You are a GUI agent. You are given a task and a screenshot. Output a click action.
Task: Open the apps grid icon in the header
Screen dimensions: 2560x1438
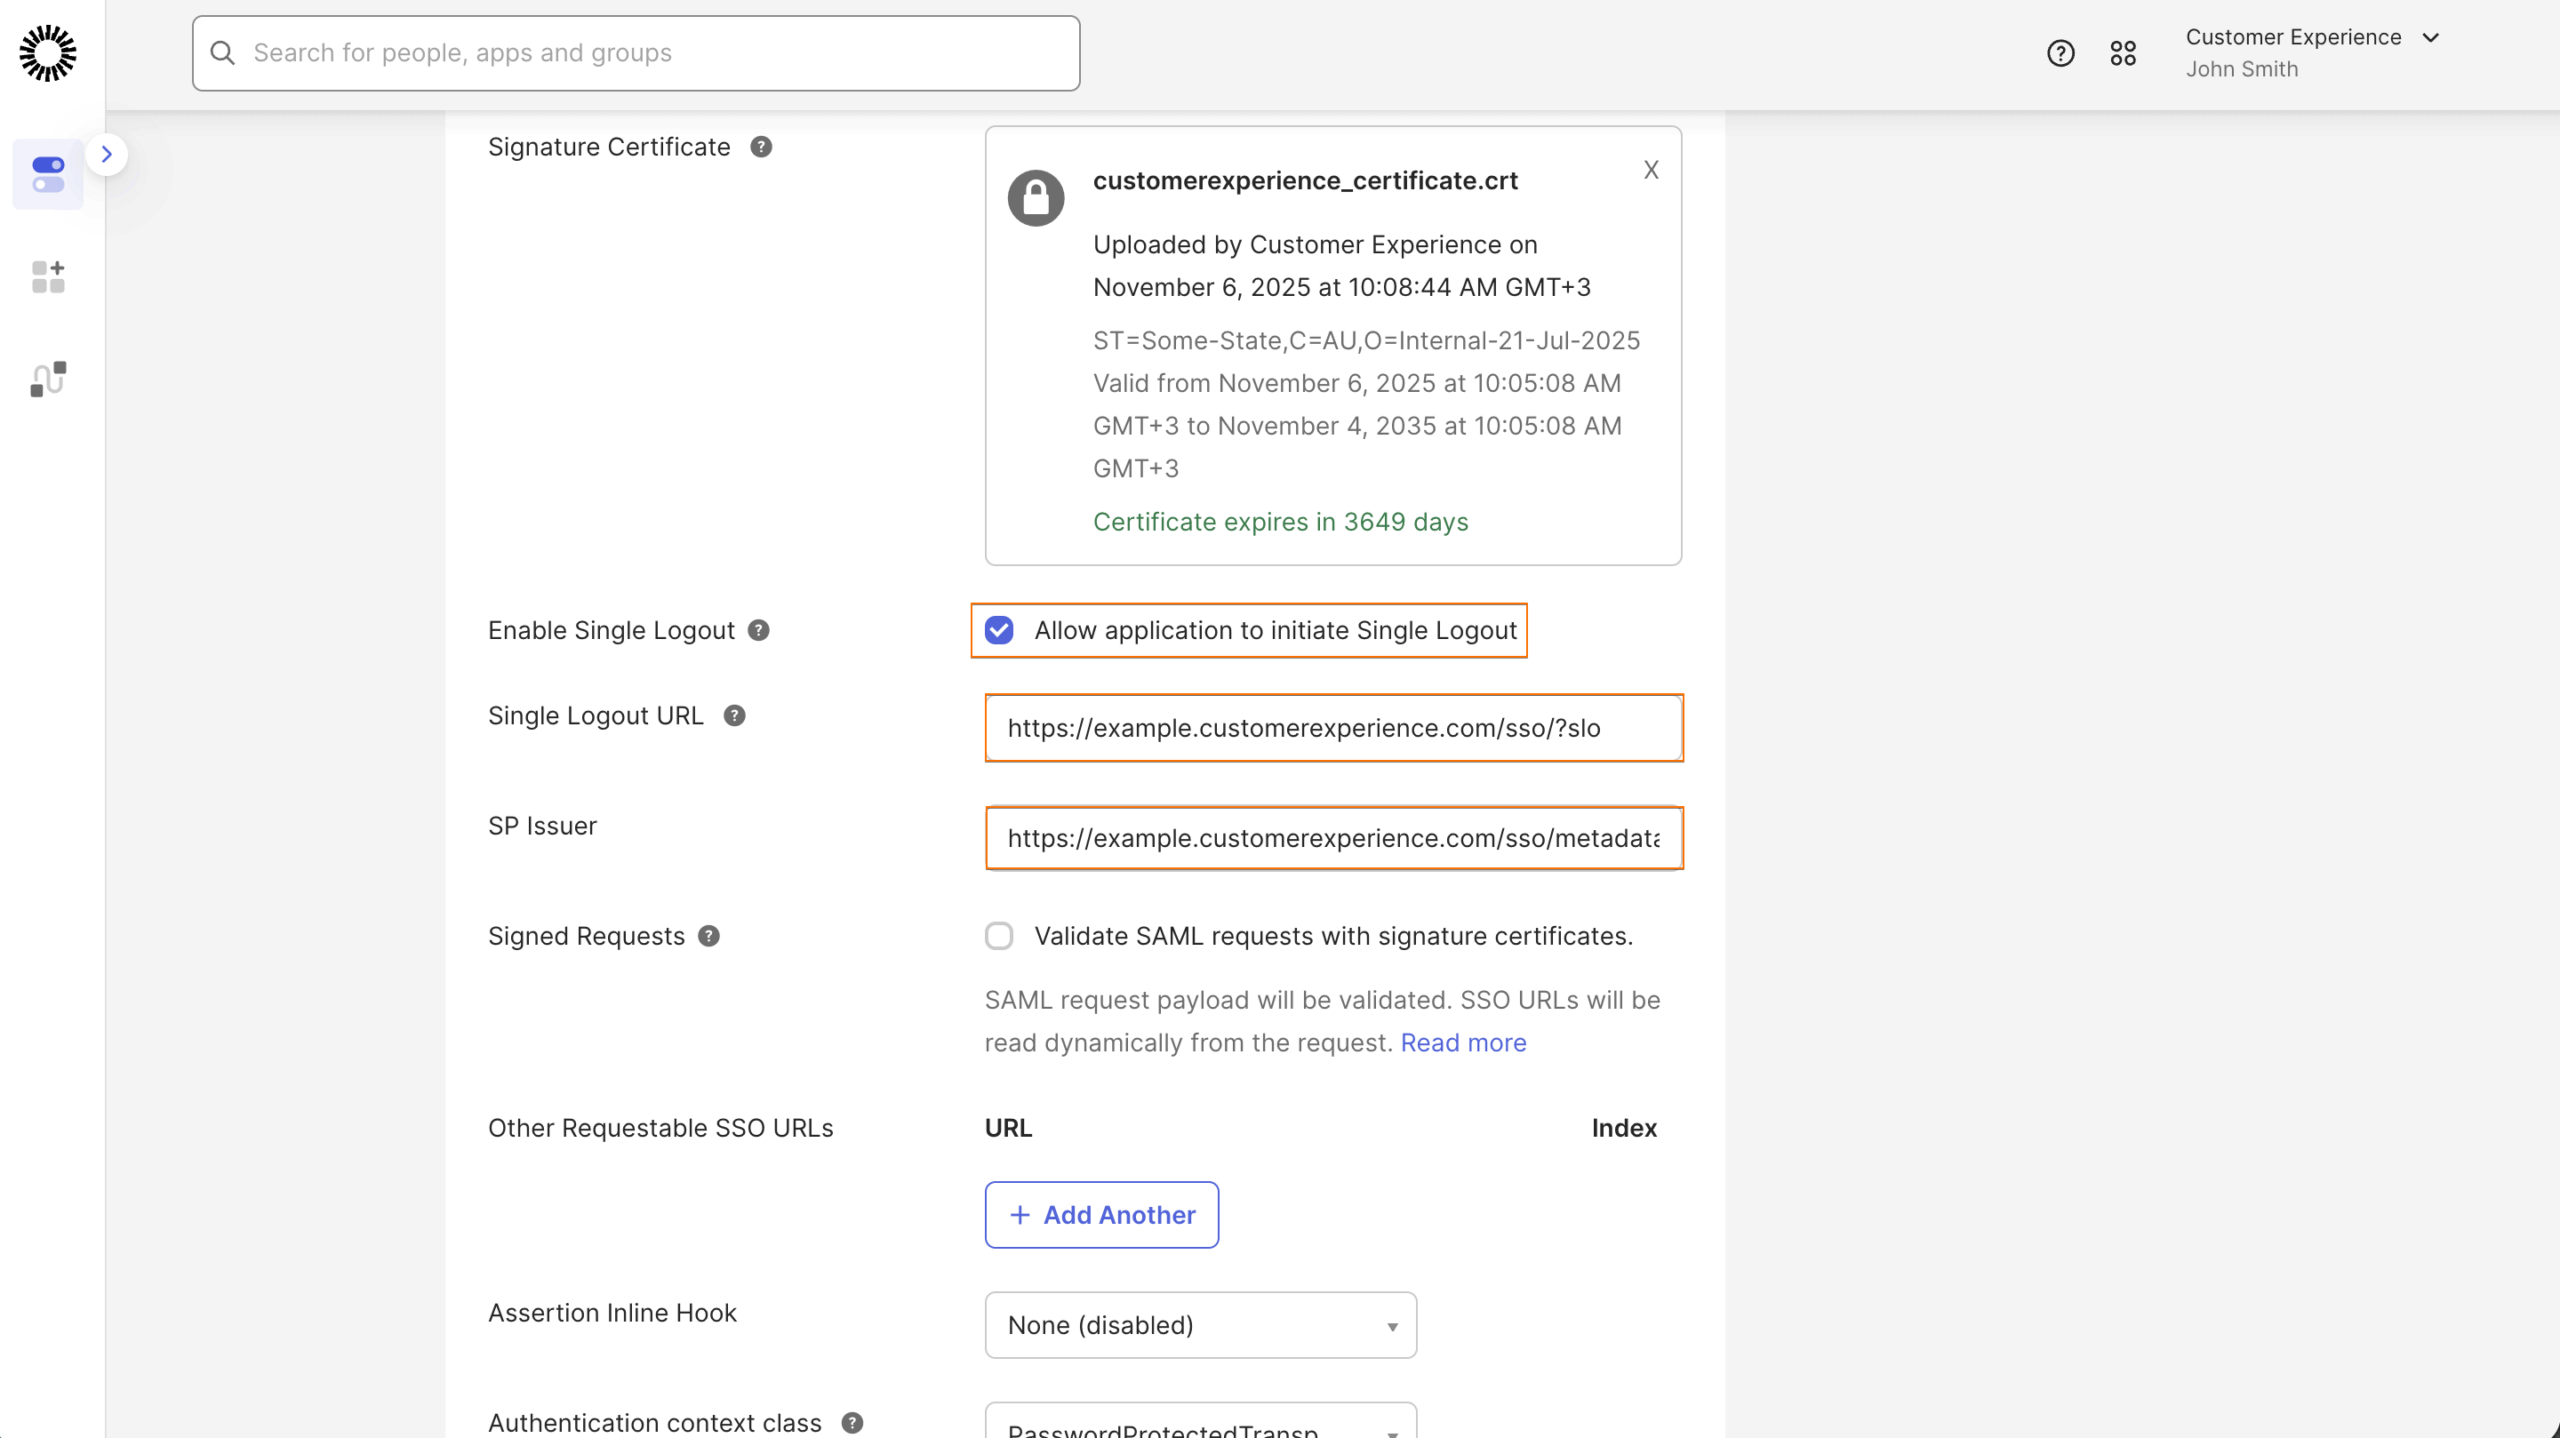tap(2125, 52)
